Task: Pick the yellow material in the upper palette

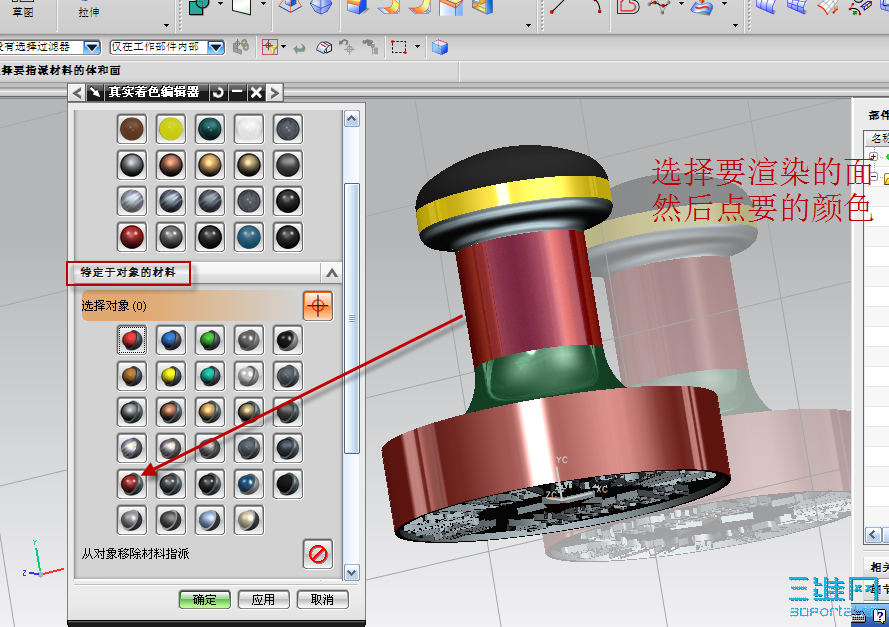Action: tap(171, 129)
